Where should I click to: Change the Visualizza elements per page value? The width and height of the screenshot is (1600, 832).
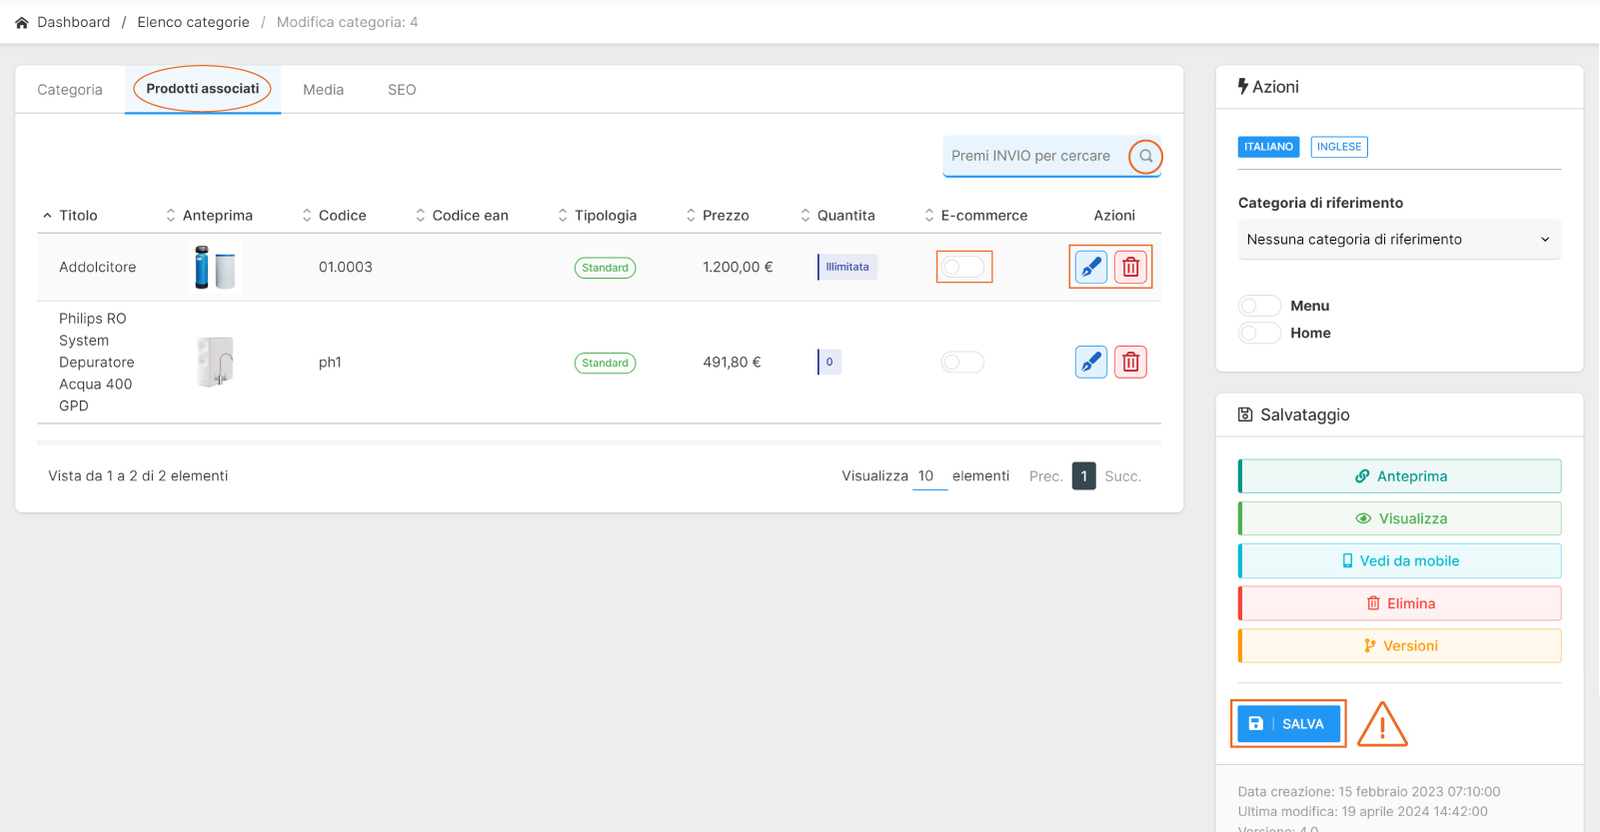tap(928, 476)
